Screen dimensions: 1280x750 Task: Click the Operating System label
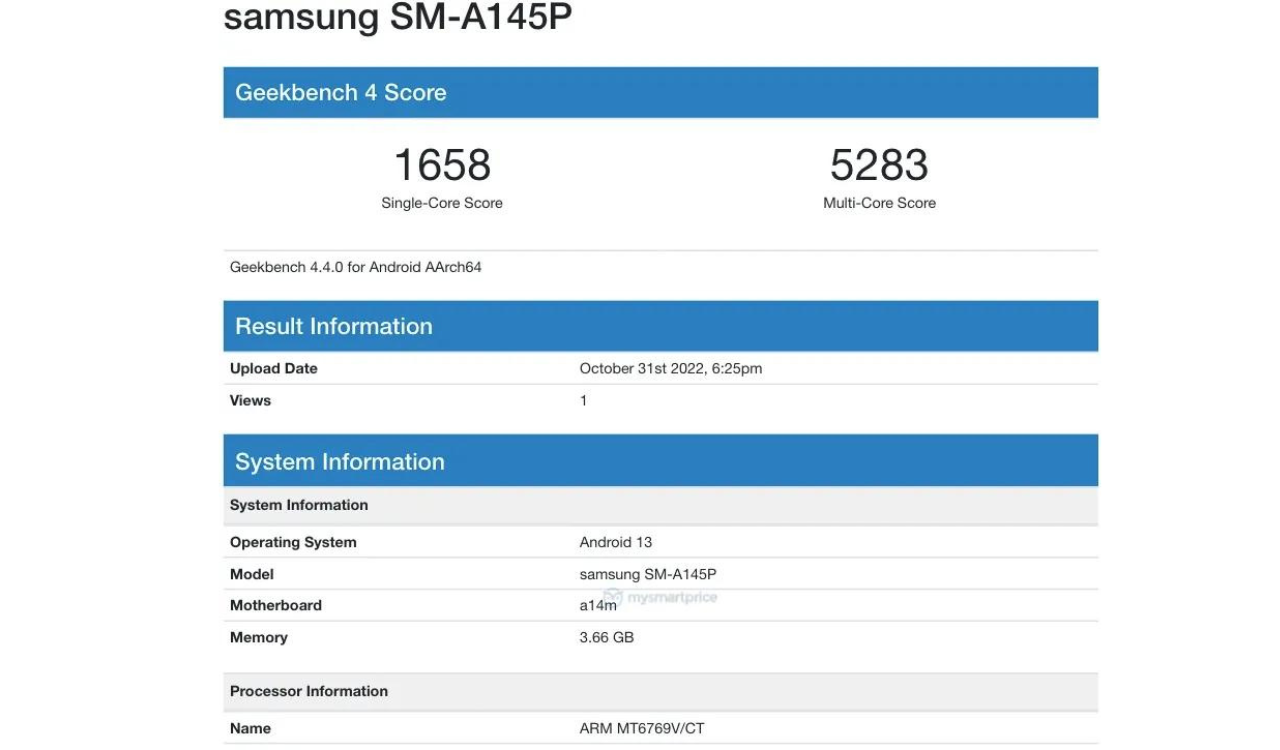pyautogui.click(x=293, y=542)
